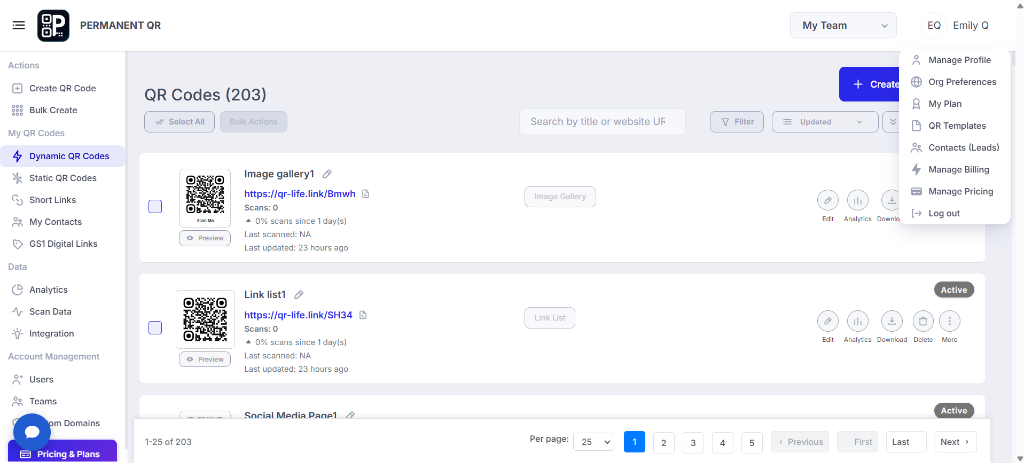Select Contacts (Leads) from user menu
Screen dimensions: 1024x463
click(x=964, y=148)
